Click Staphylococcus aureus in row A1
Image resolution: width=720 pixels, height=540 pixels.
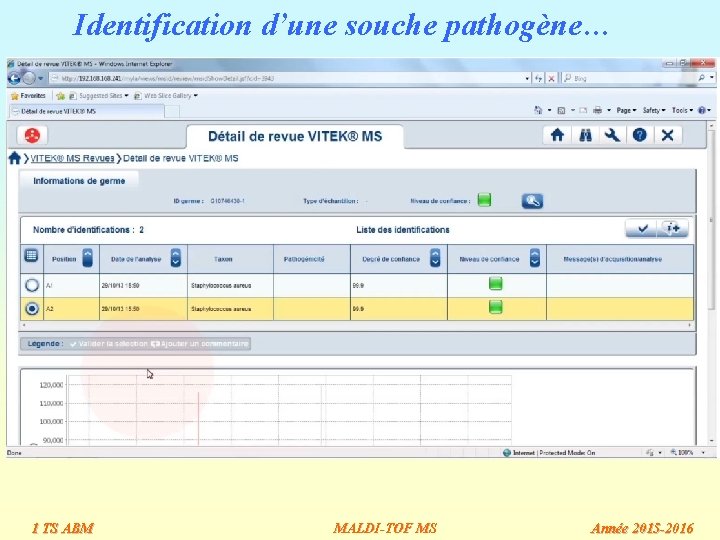click(x=221, y=285)
